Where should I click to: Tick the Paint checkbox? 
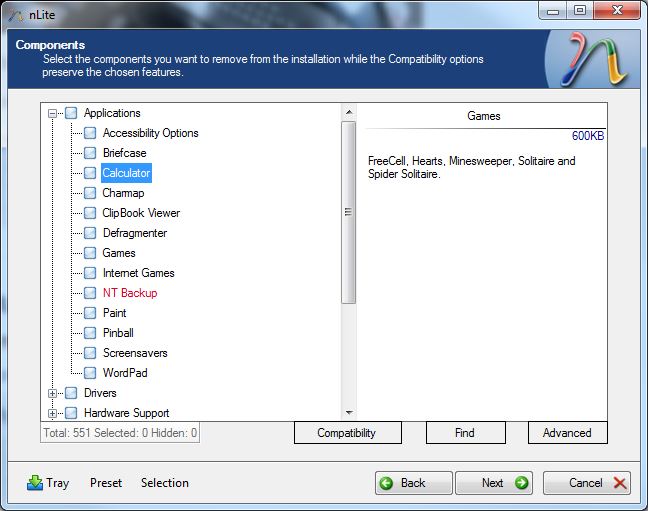coord(90,313)
